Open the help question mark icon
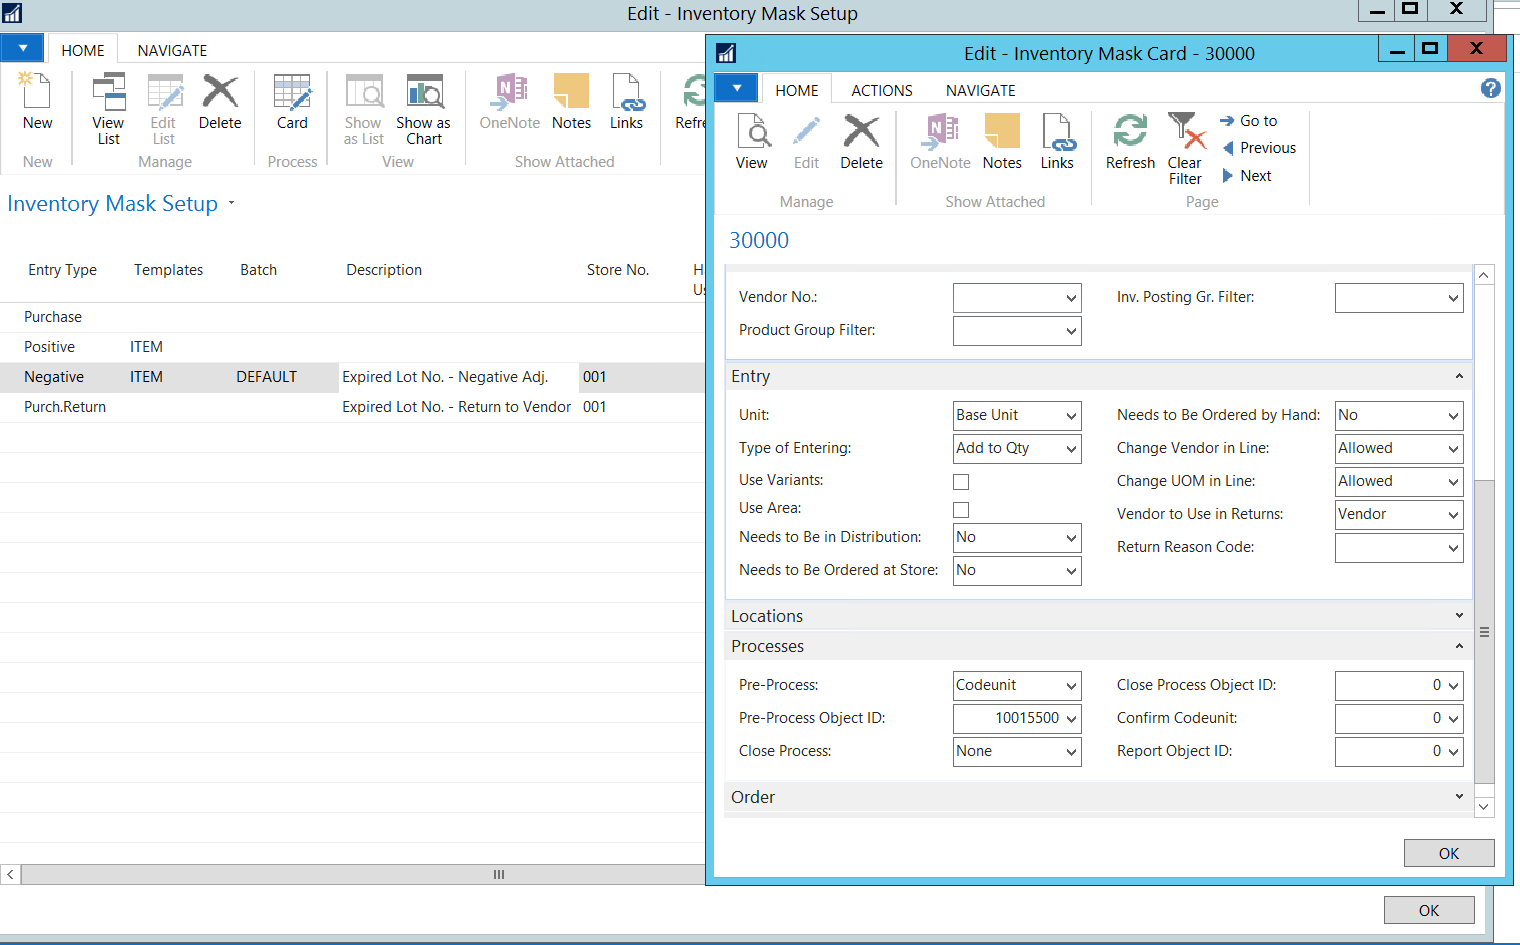The height and width of the screenshot is (945, 1520). click(x=1490, y=88)
